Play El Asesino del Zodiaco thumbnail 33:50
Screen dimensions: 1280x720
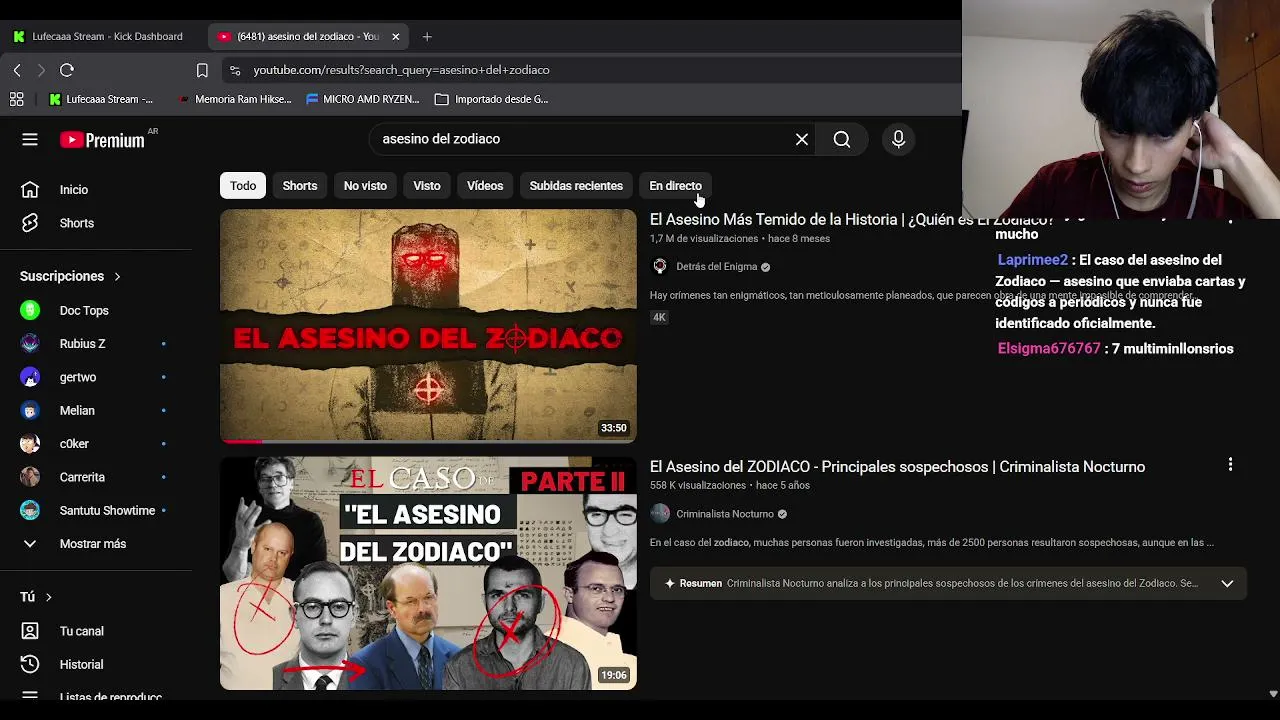[428, 325]
